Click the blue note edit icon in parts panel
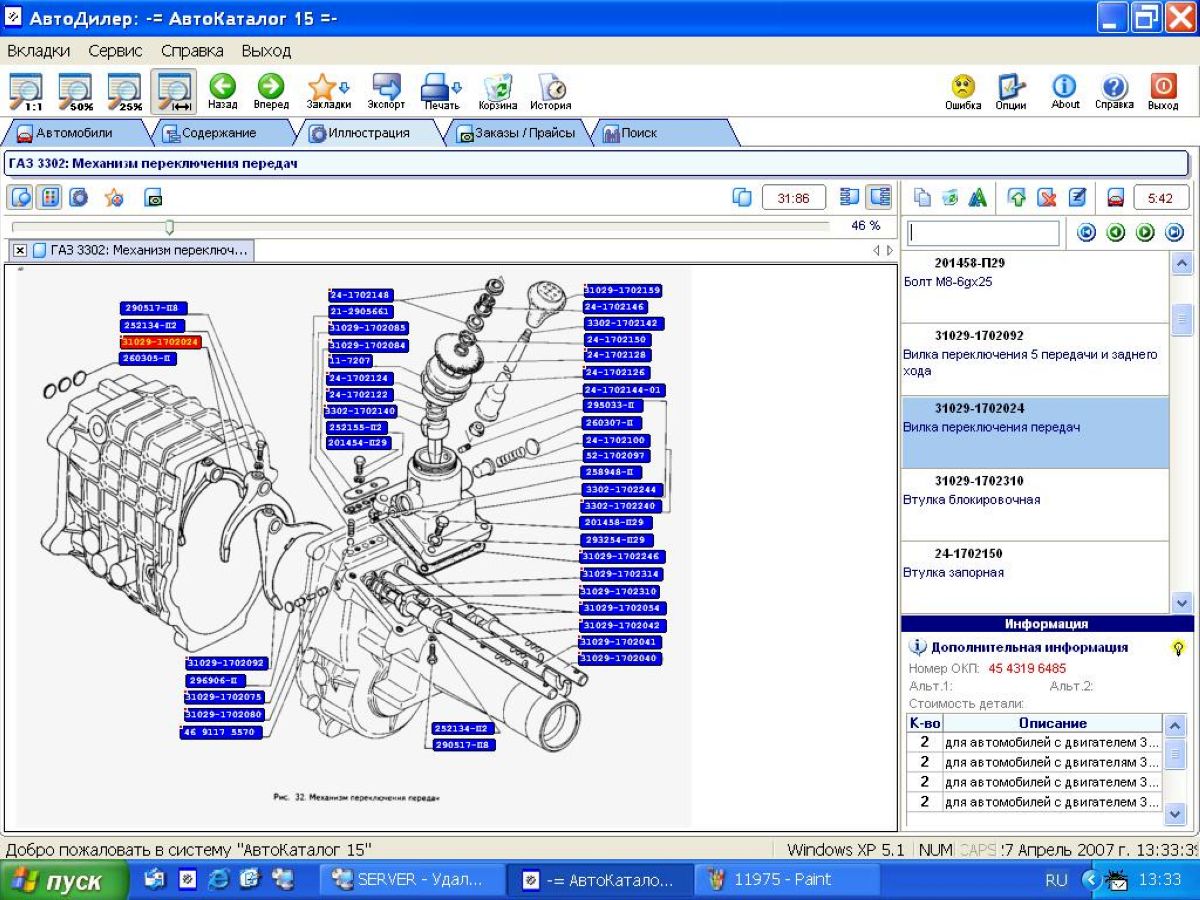 1078,198
